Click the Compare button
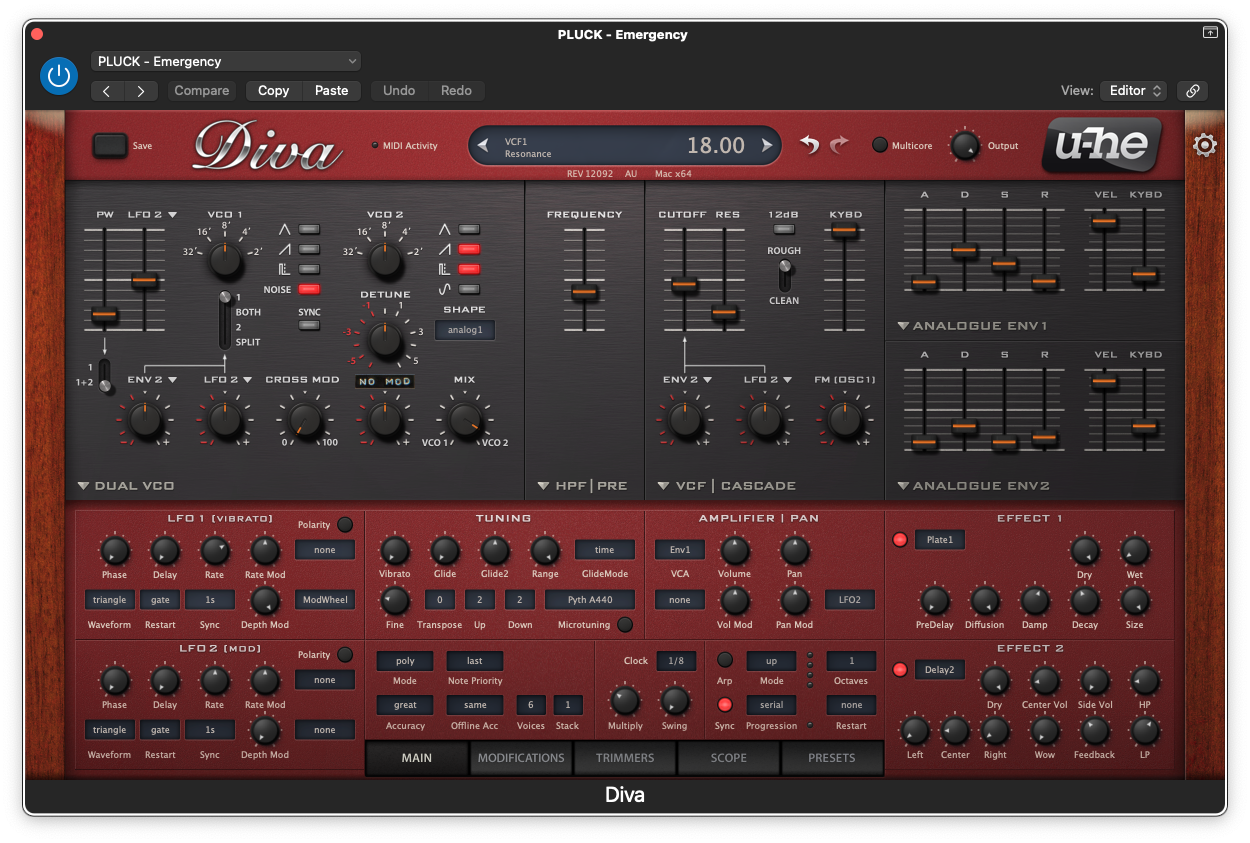This screenshot has height=843, width=1250. point(202,91)
